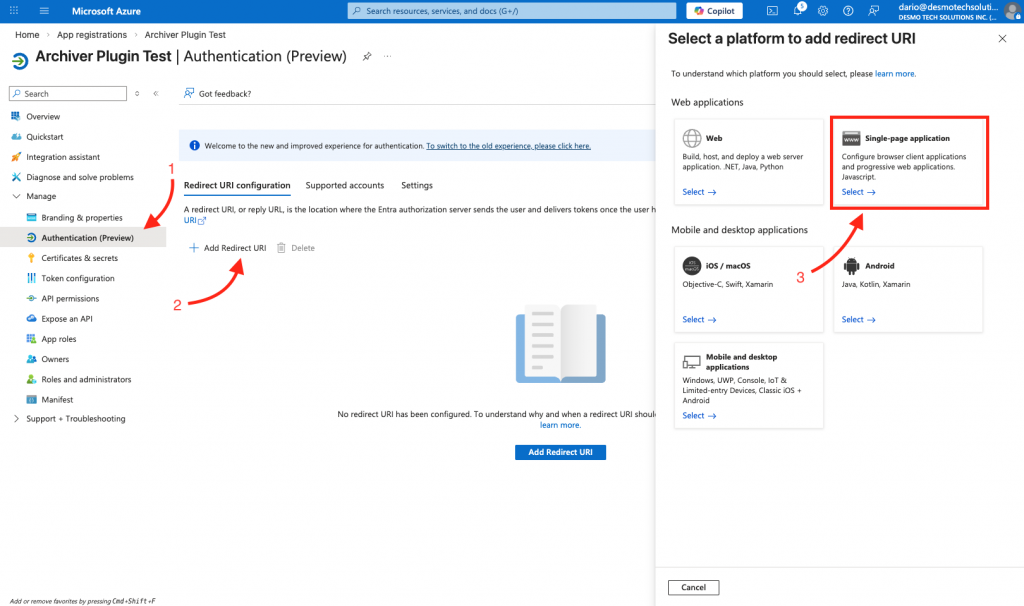Click Select under iOS / macOS
Image resolution: width=1024 pixels, height=606 pixels.
click(699, 319)
